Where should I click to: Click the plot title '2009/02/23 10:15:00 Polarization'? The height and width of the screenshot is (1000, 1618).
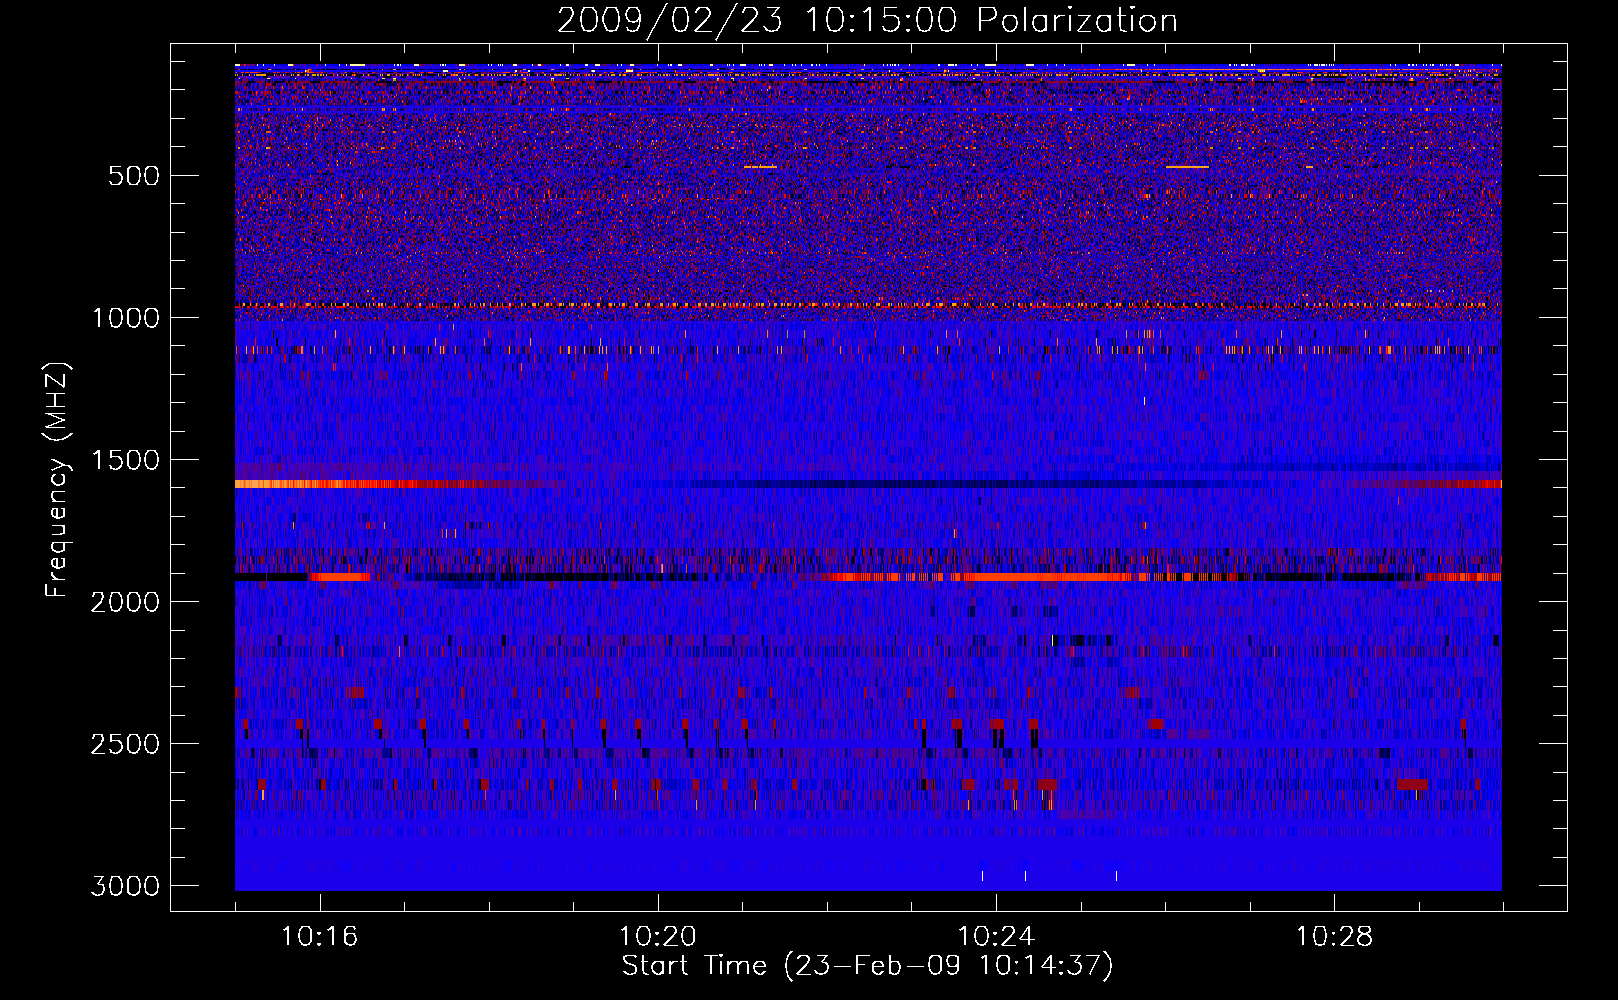coord(867,20)
